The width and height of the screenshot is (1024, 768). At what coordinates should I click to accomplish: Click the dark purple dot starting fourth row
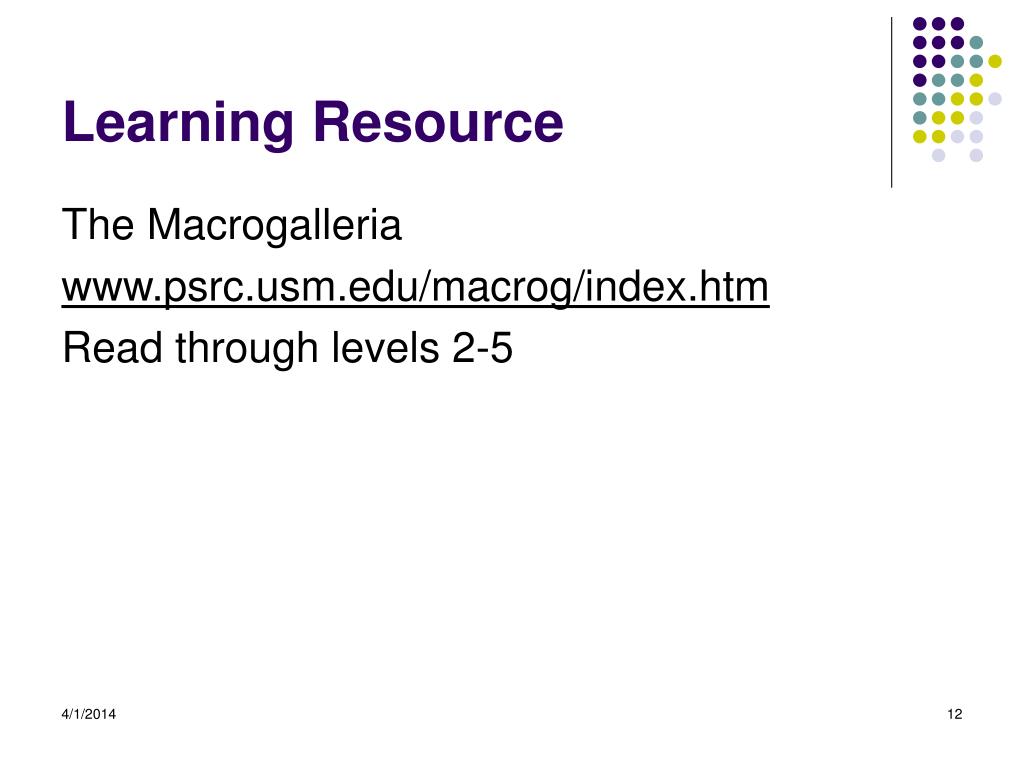pyautogui.click(x=920, y=80)
